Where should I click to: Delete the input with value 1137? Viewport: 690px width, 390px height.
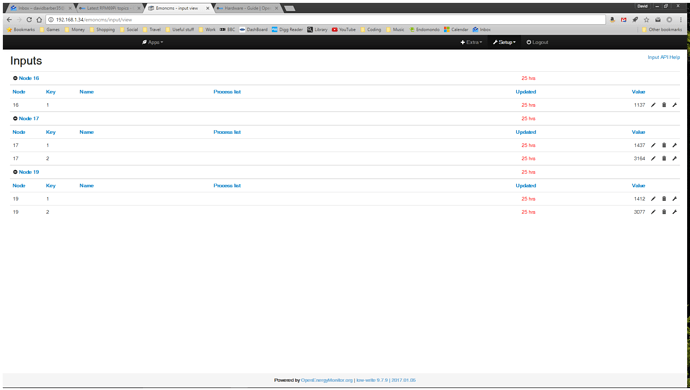[x=664, y=105]
